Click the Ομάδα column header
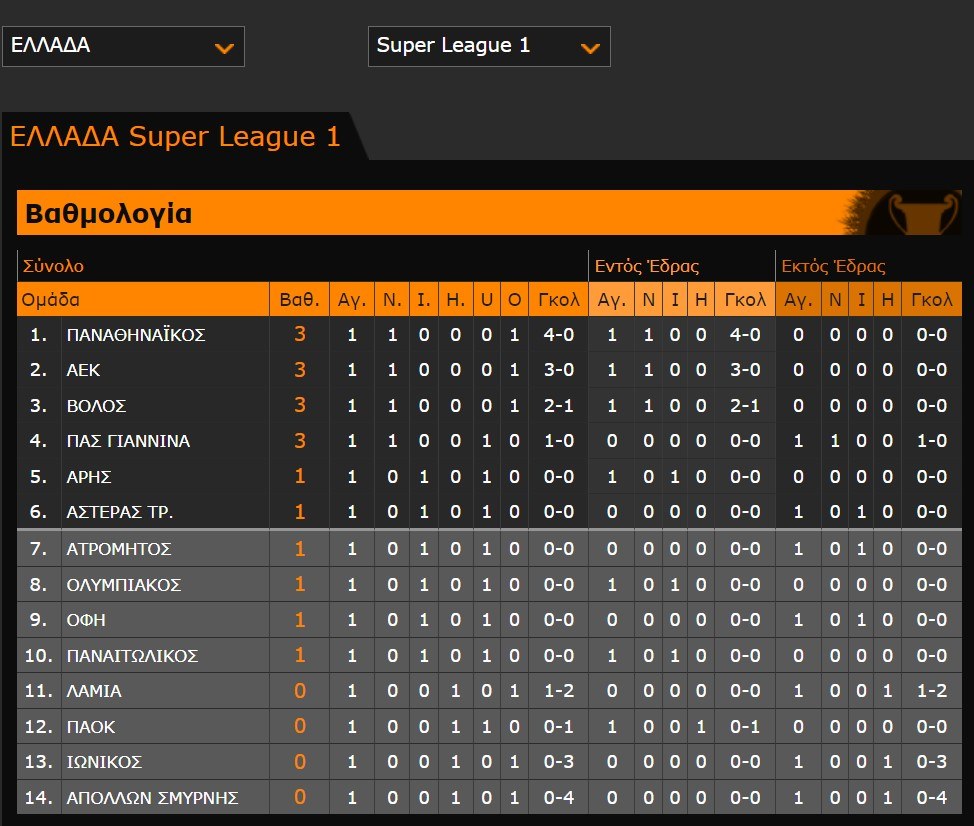This screenshot has width=974, height=826. coord(52,299)
